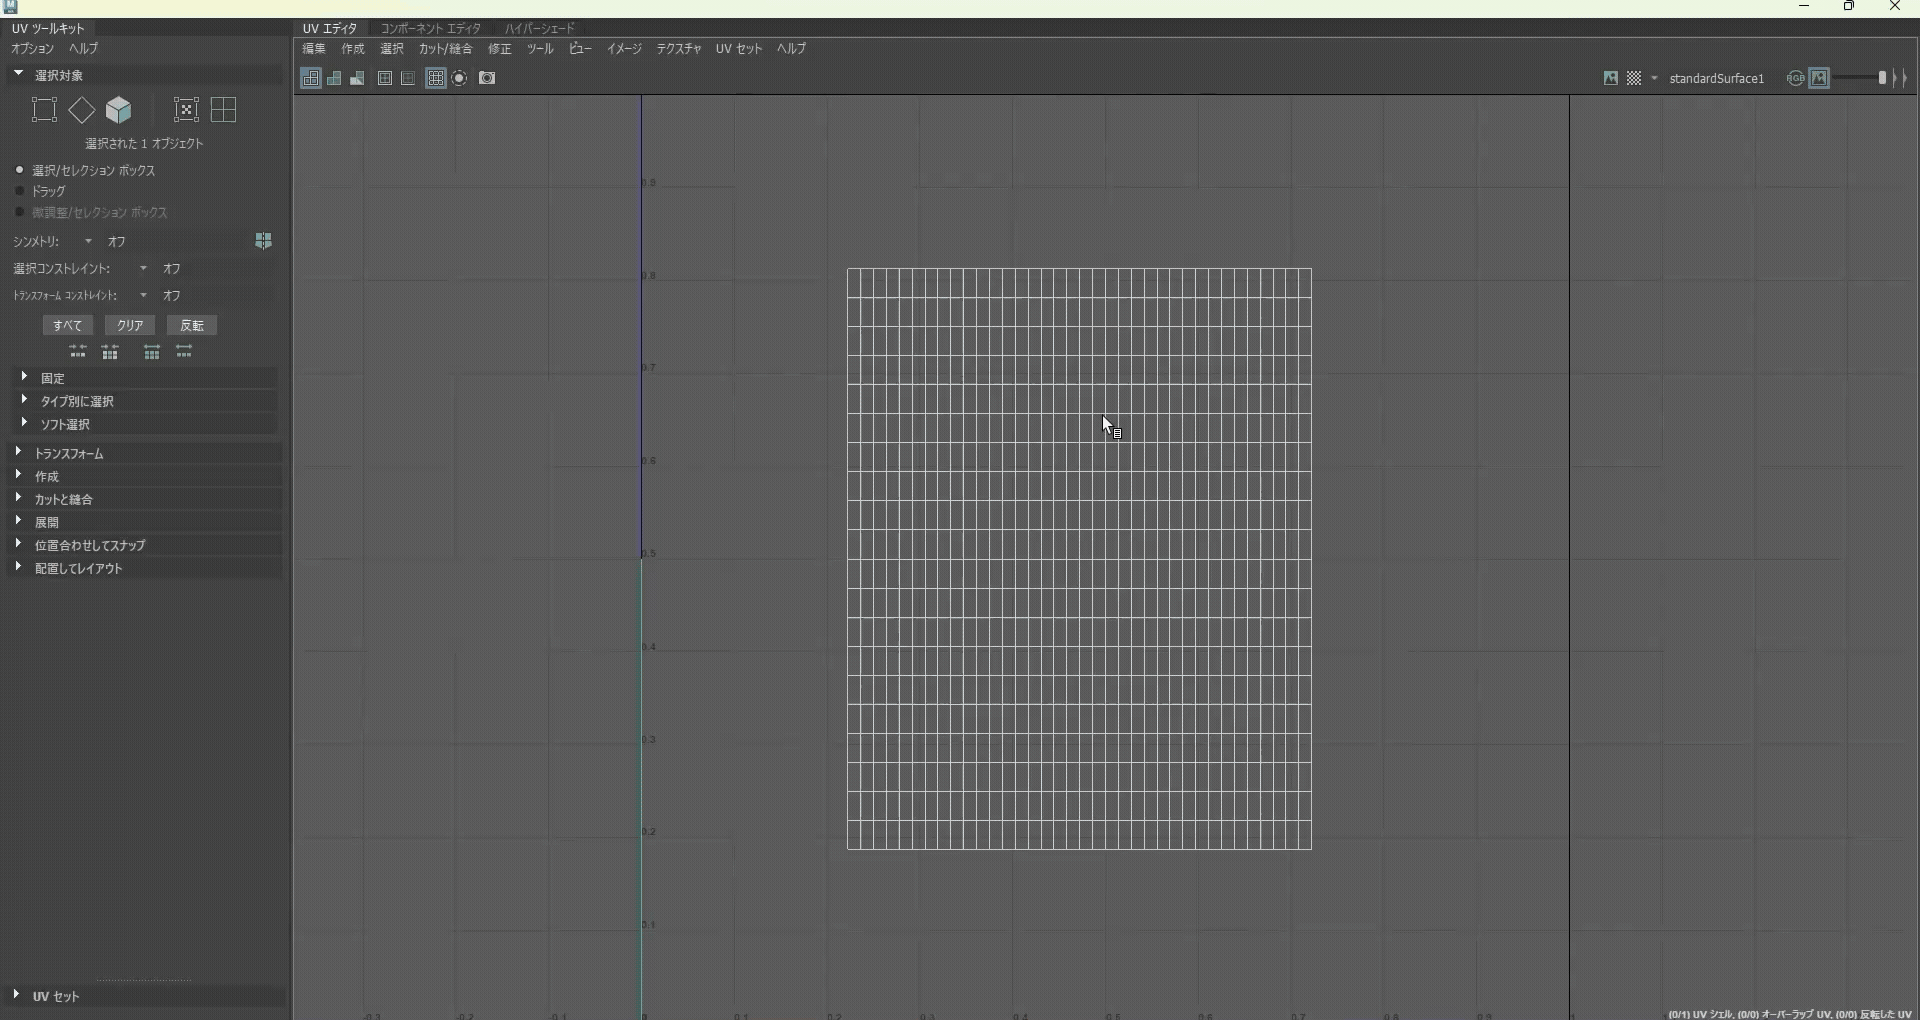Screen dimensions: 1920x1020
Task: Select 微調整/セレクション ボックス radio button
Action: [19, 212]
